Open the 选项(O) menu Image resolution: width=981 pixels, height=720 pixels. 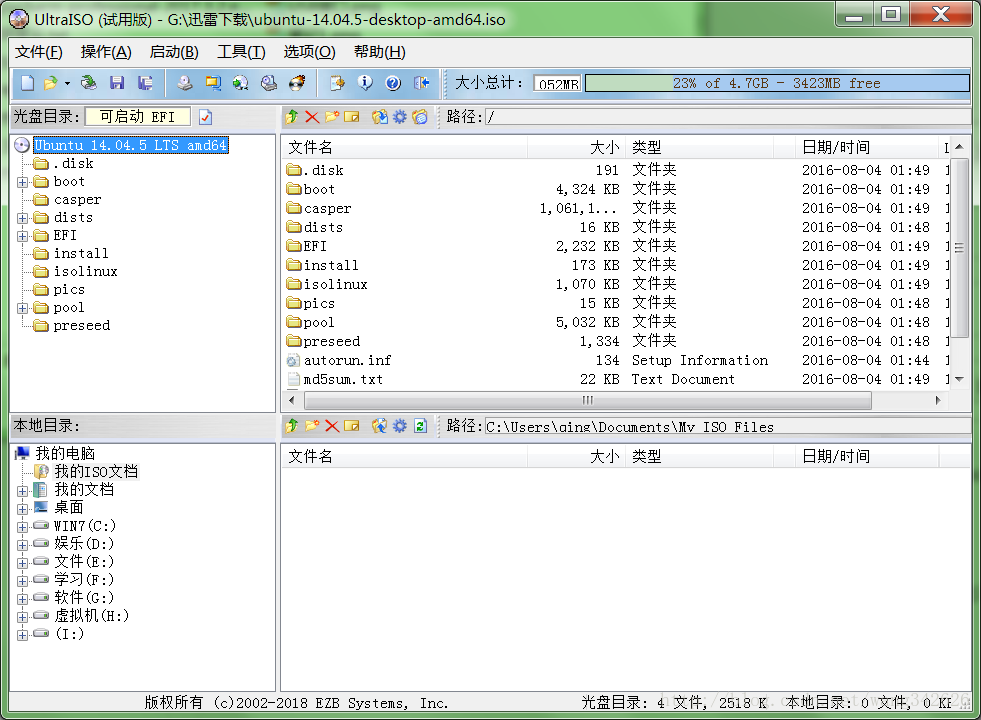[x=309, y=52]
